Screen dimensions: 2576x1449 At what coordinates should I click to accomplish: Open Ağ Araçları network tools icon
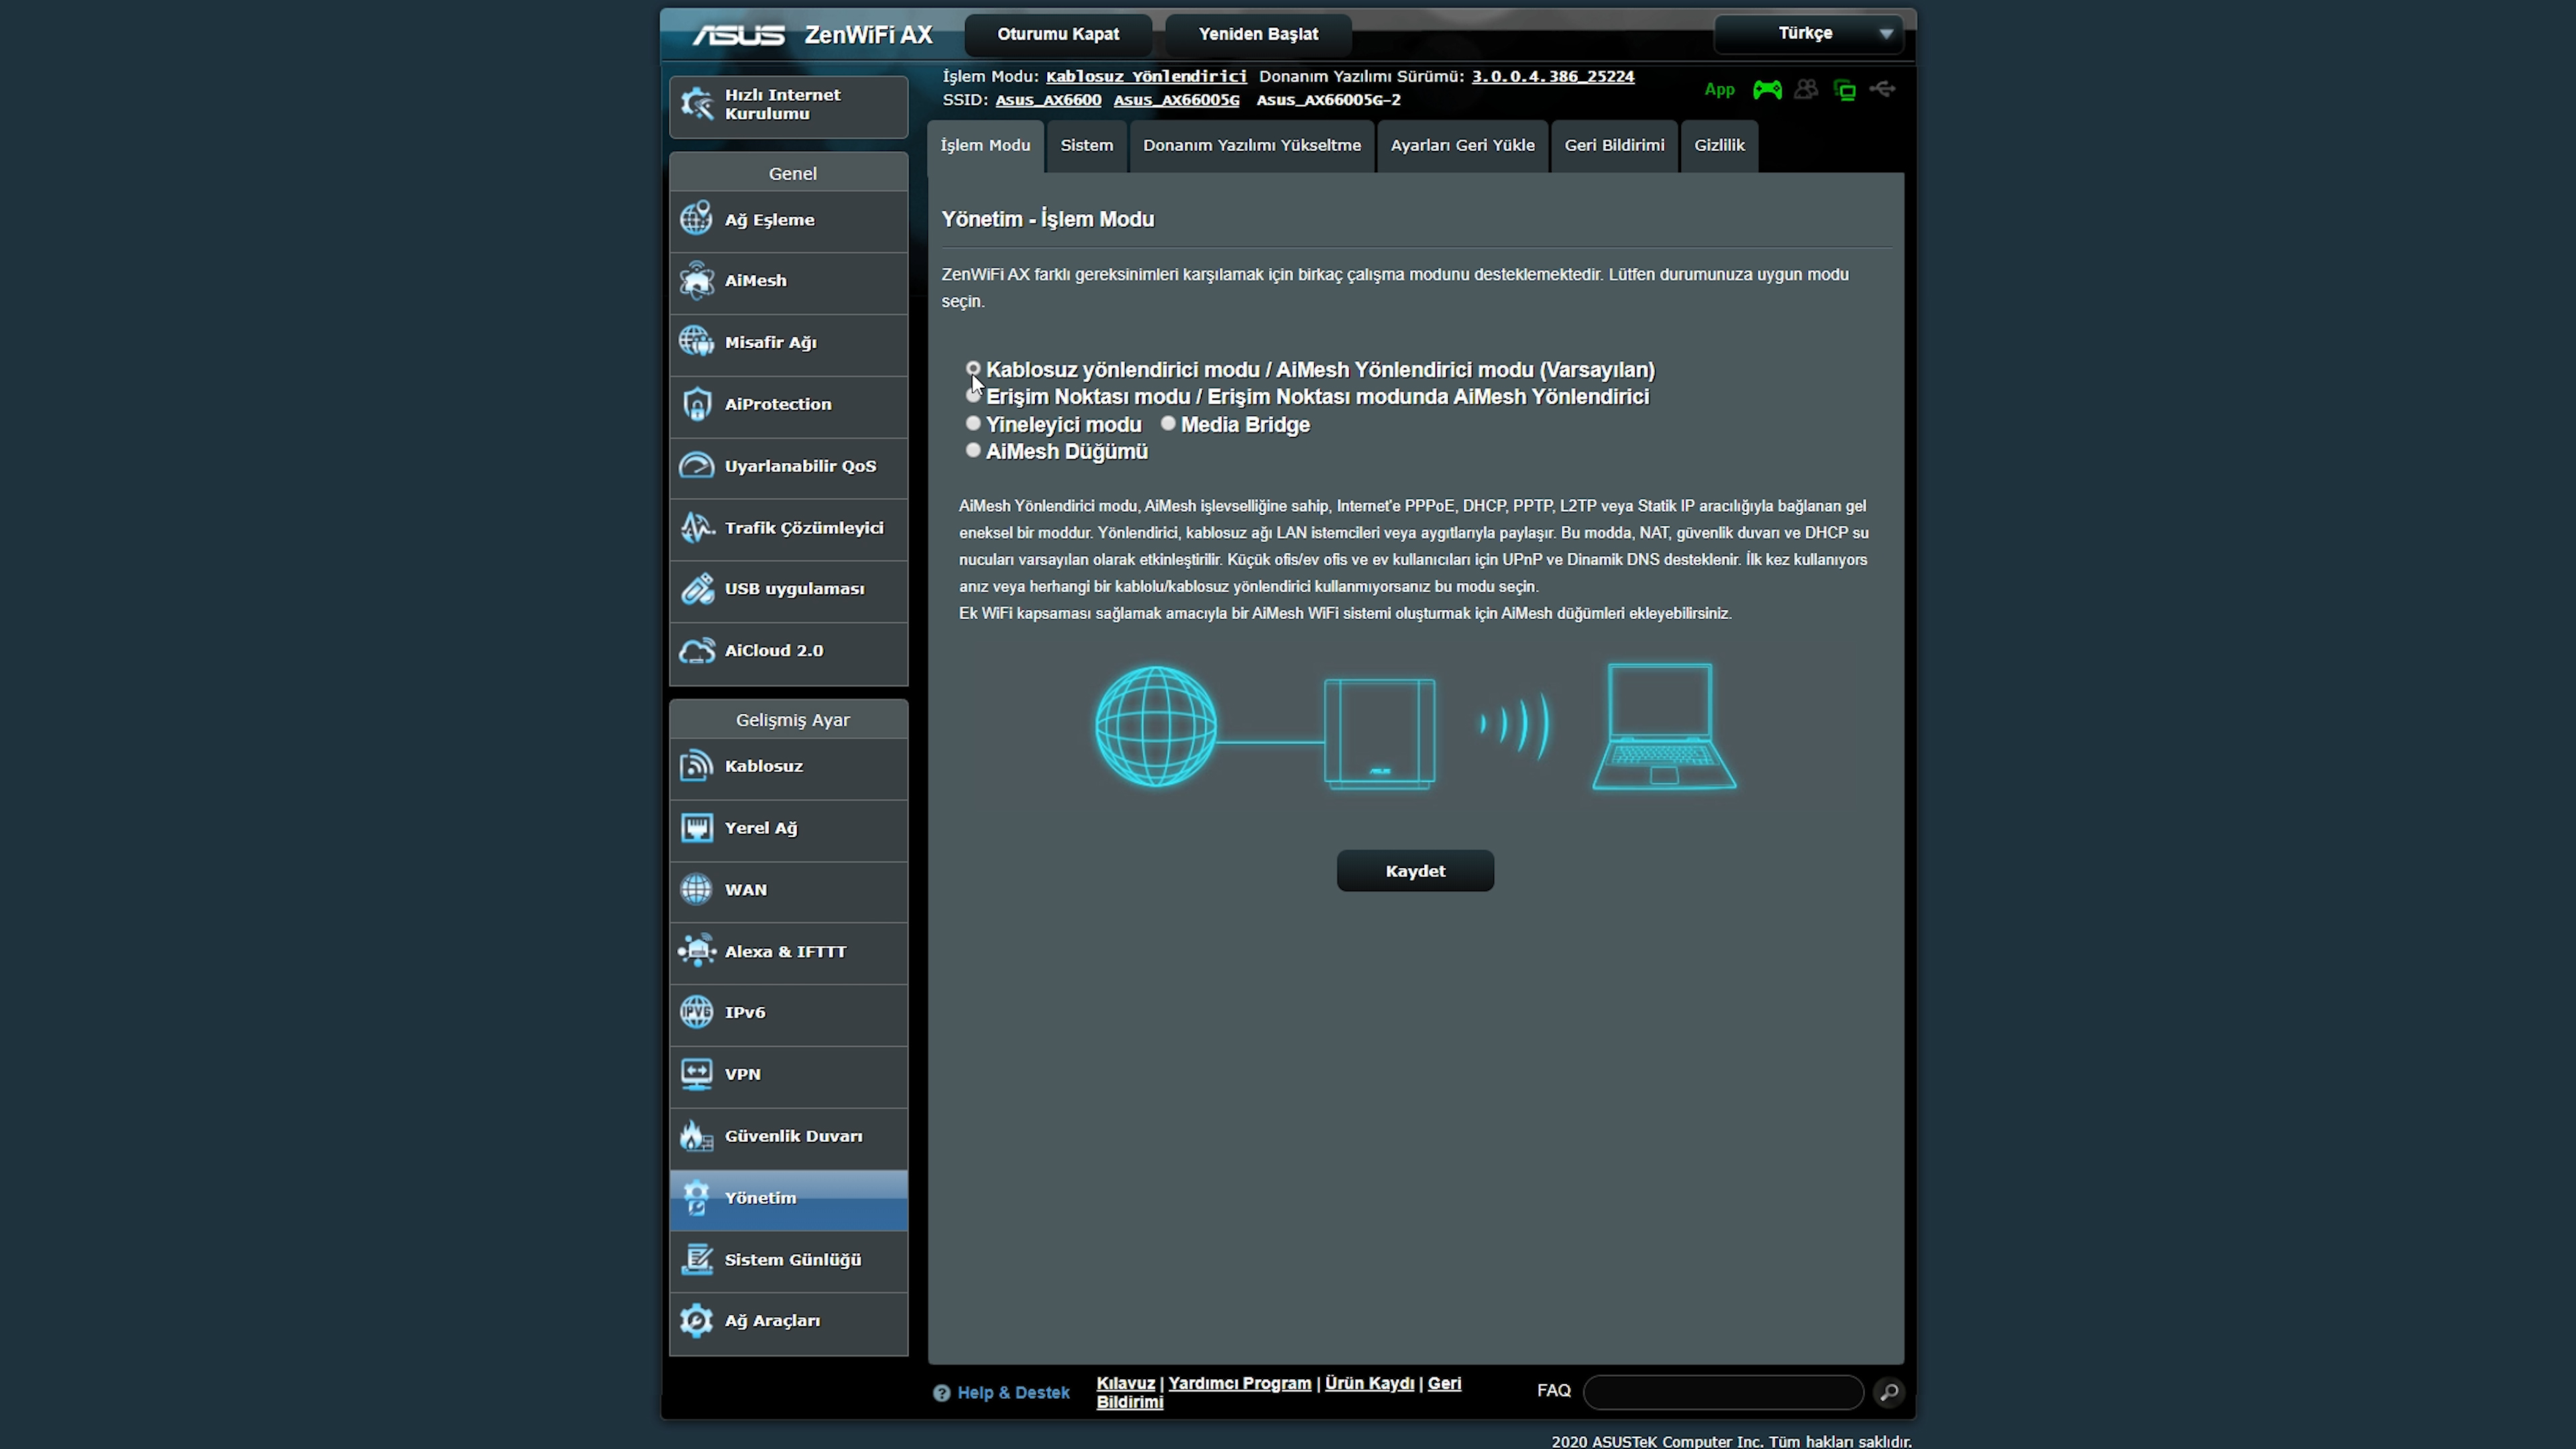click(697, 1321)
